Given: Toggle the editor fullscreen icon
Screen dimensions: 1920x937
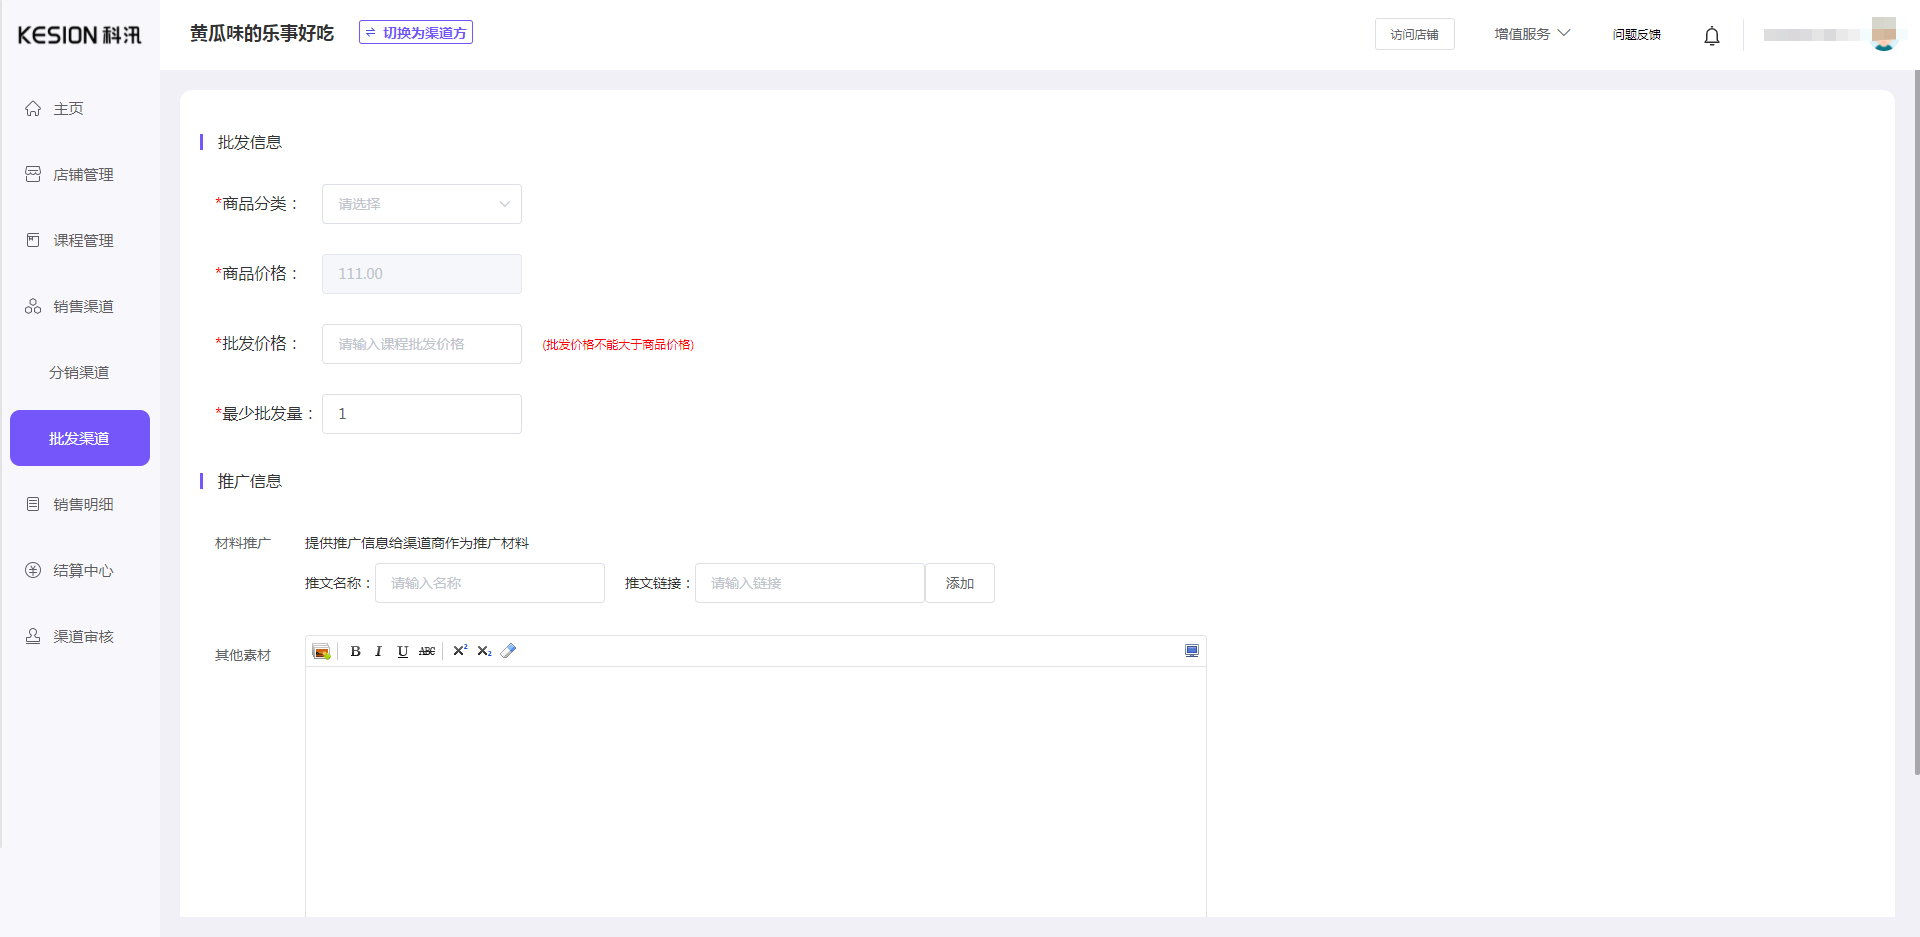Looking at the screenshot, I should 1191,651.
